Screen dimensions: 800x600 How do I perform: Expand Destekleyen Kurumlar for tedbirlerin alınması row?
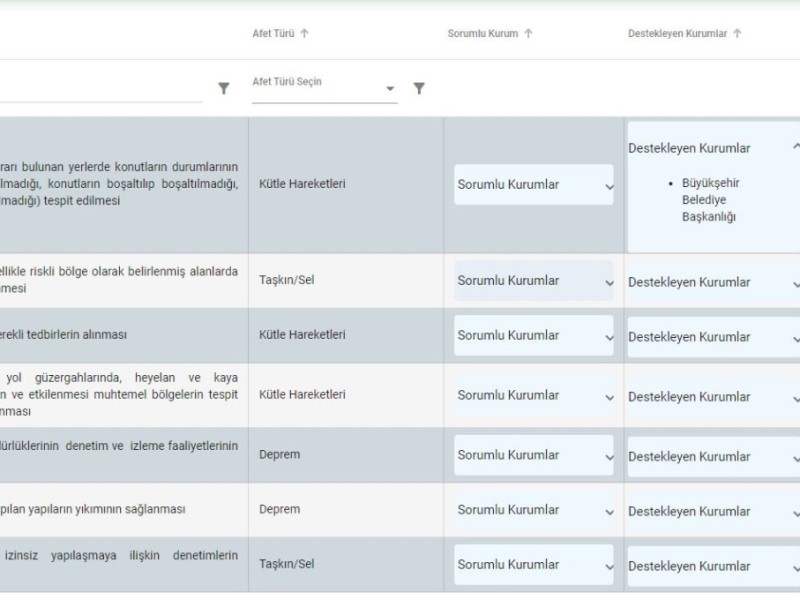(712, 337)
